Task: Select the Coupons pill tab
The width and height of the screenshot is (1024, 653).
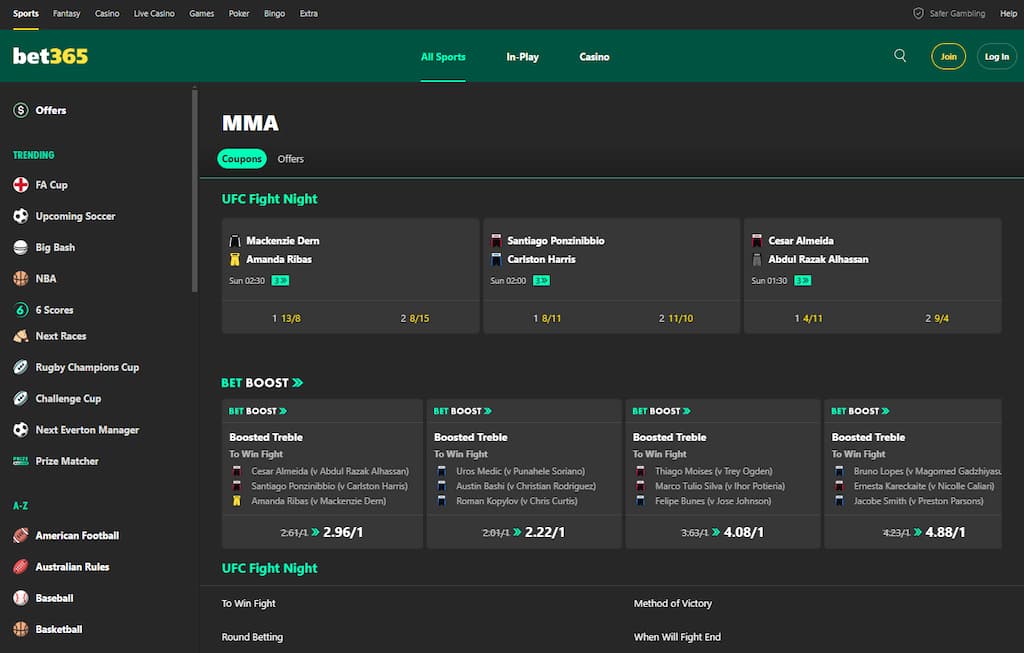Action: 242,159
